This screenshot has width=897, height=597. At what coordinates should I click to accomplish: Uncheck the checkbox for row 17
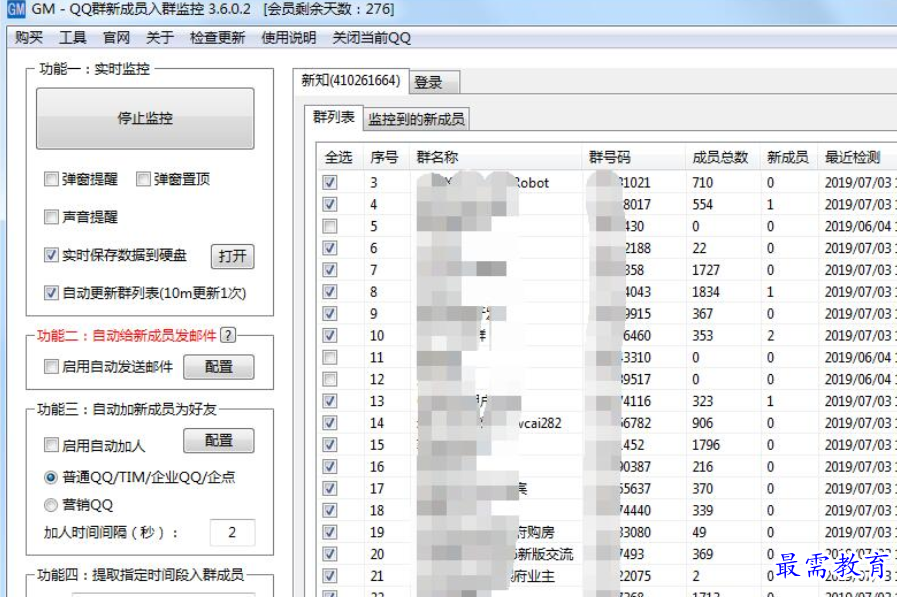(330, 488)
